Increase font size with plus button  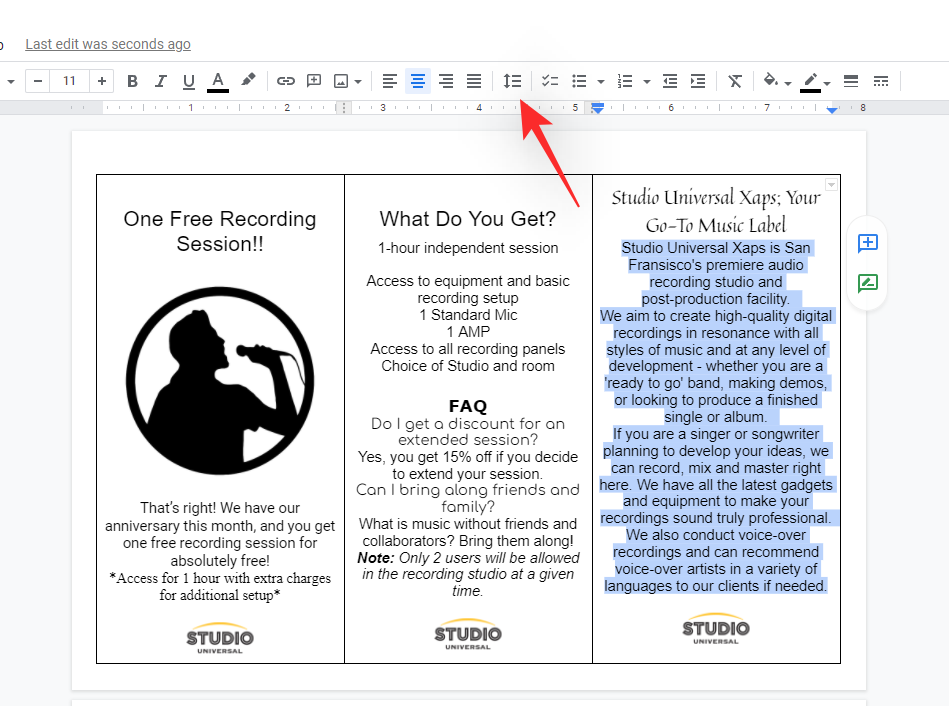click(x=102, y=81)
